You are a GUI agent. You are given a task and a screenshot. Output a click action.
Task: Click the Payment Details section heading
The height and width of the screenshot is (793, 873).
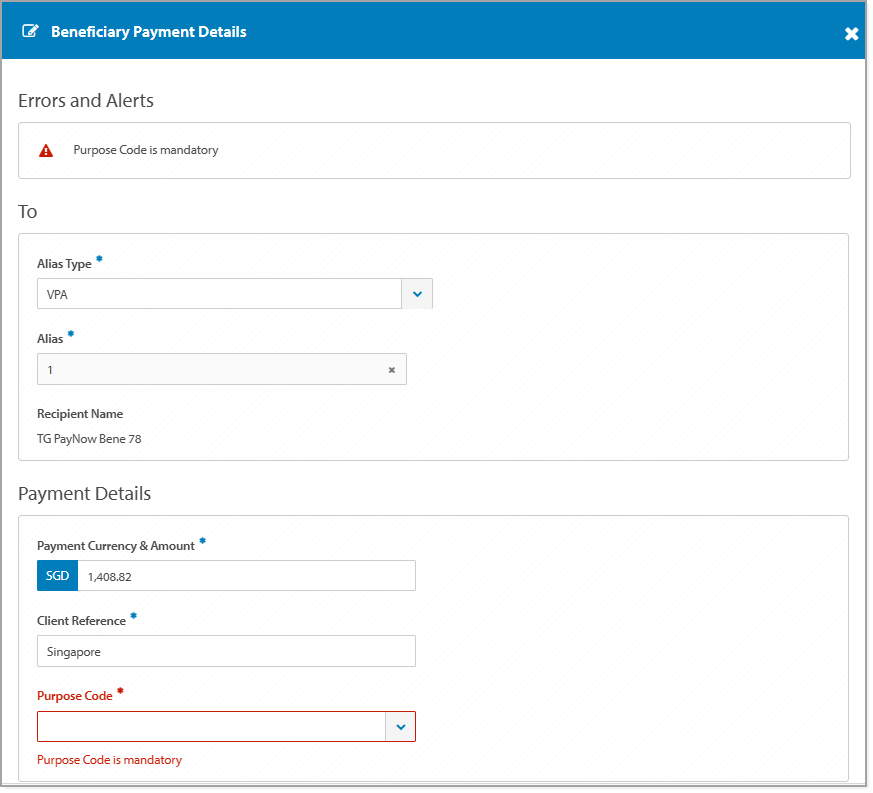84,493
